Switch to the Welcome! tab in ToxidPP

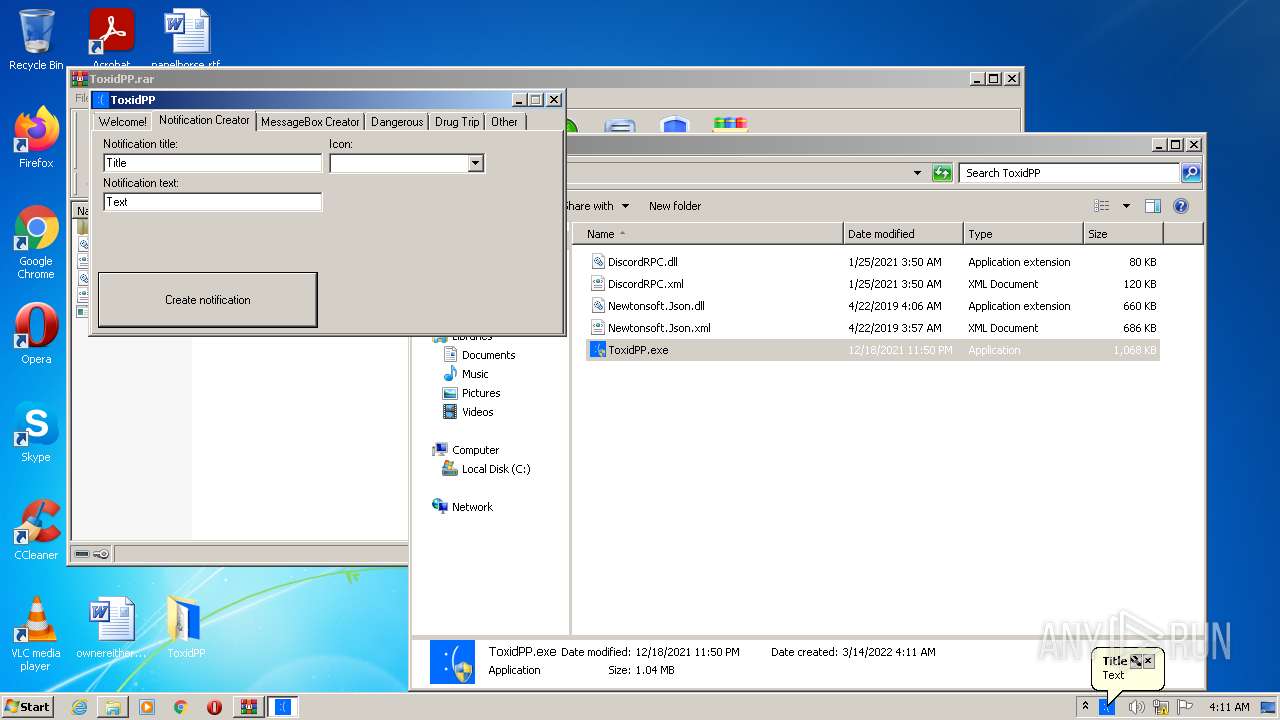122,122
